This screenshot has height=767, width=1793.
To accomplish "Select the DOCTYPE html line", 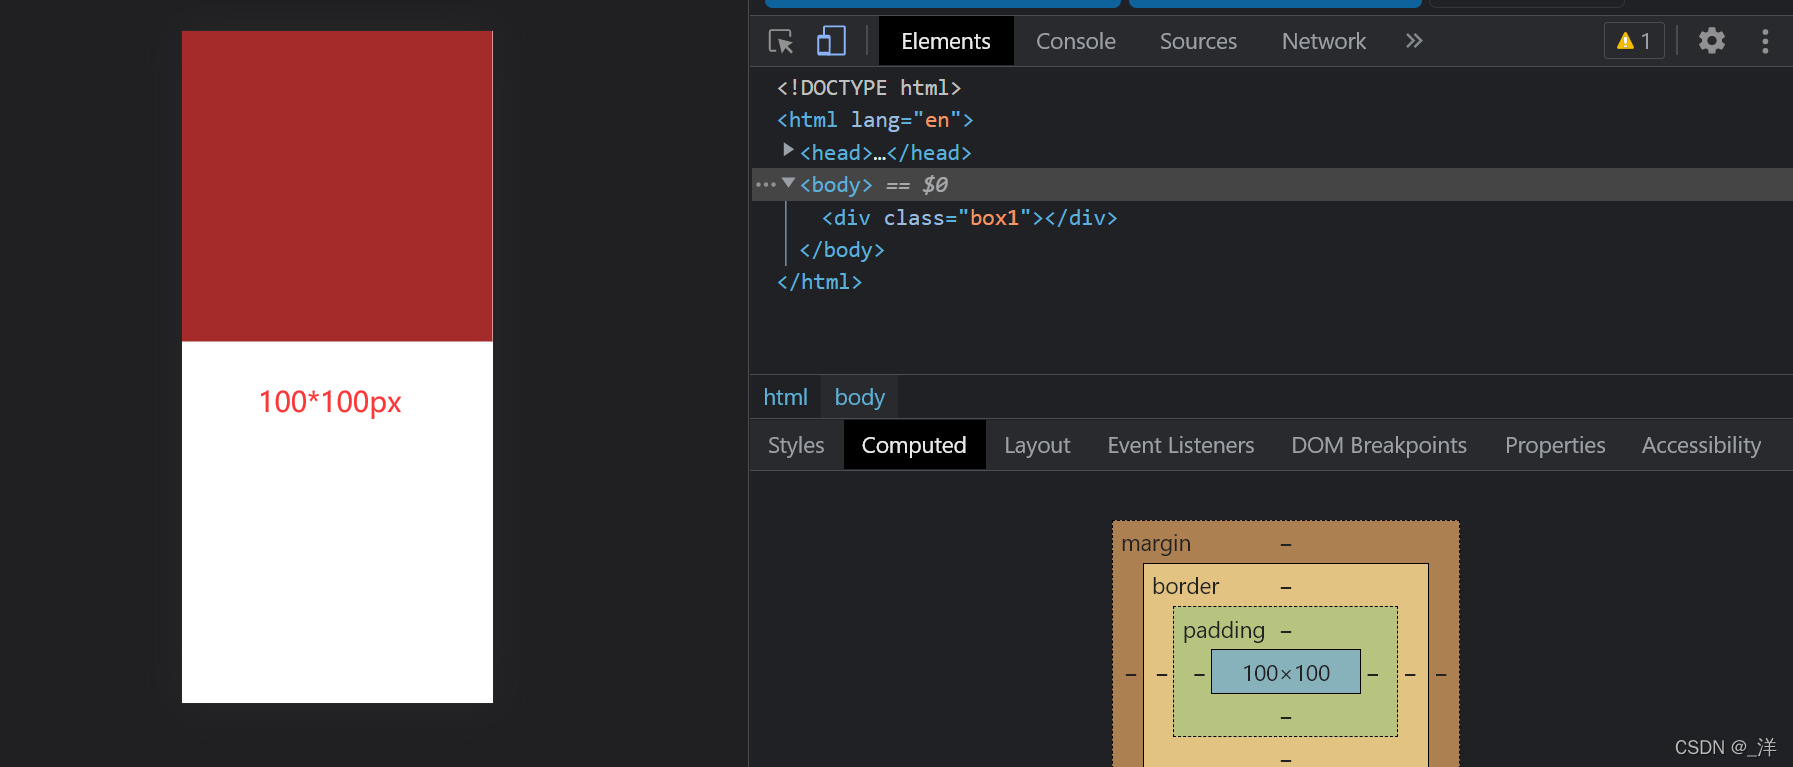I will [869, 88].
